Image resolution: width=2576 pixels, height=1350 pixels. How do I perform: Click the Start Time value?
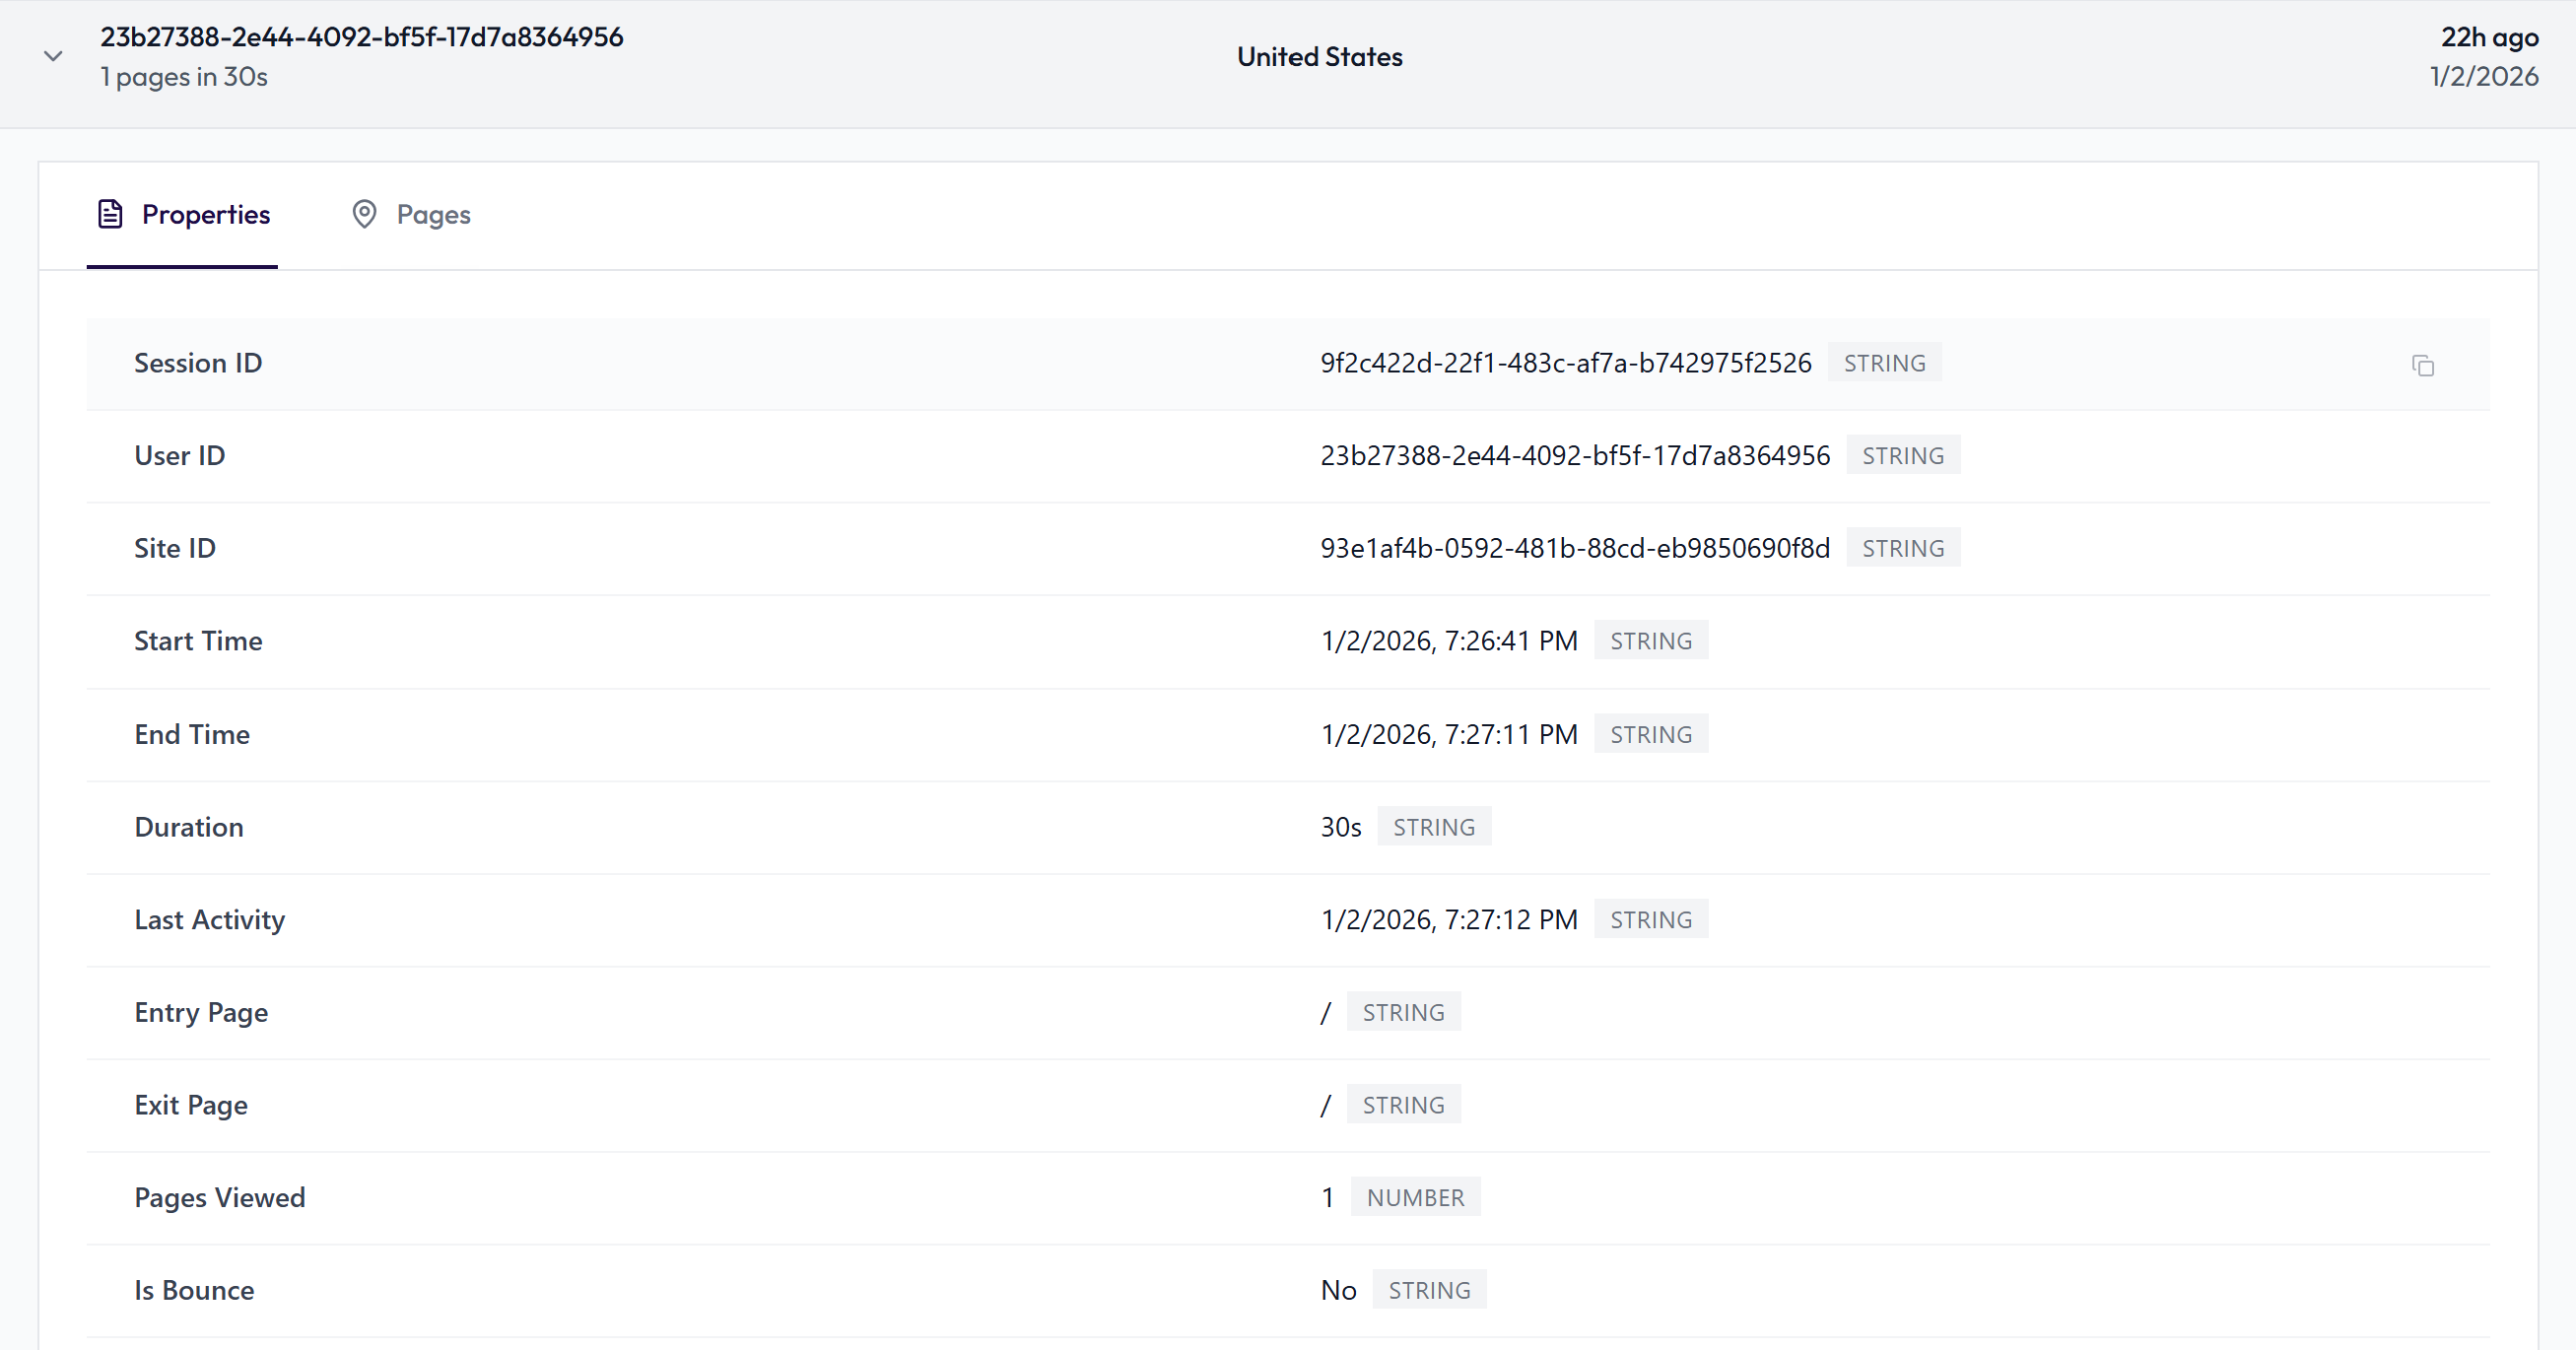point(1449,640)
